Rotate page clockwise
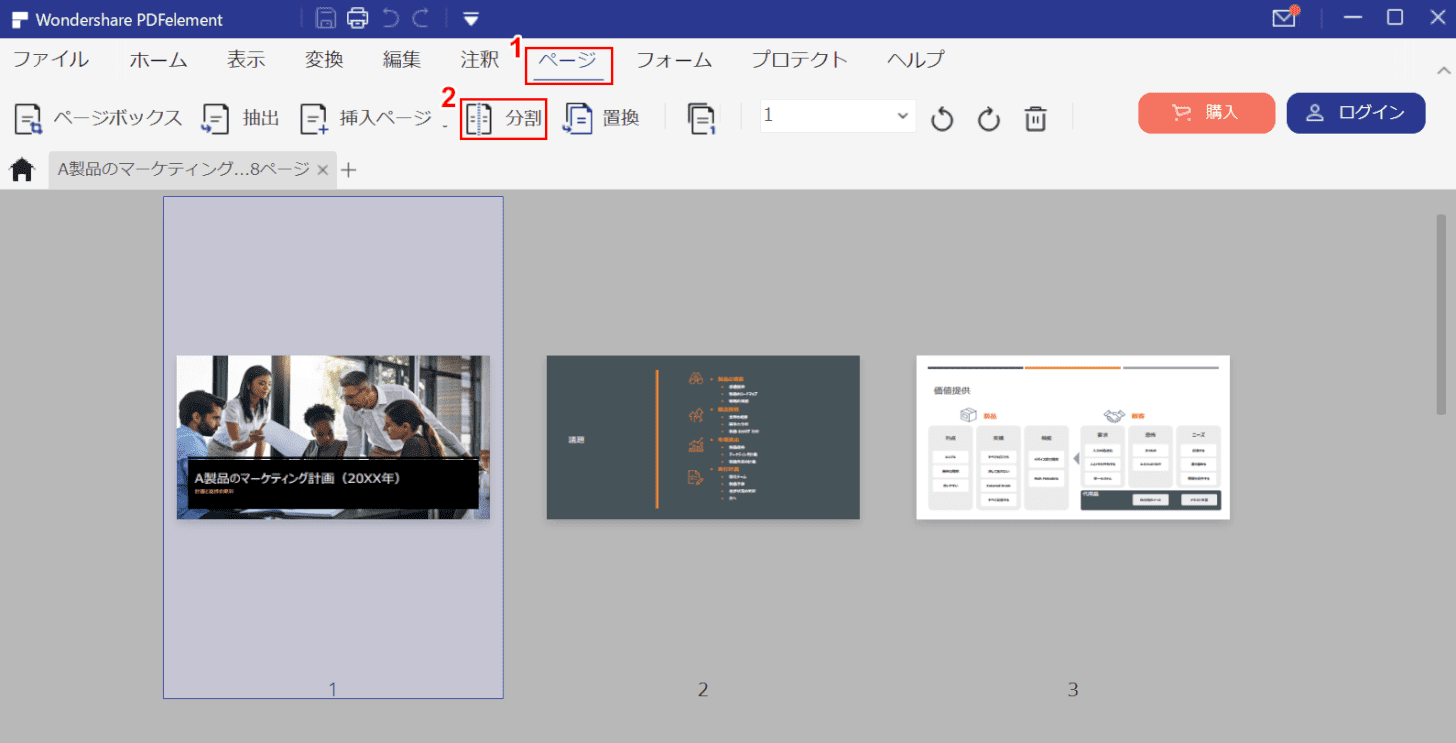The width and height of the screenshot is (1456, 743). click(989, 119)
